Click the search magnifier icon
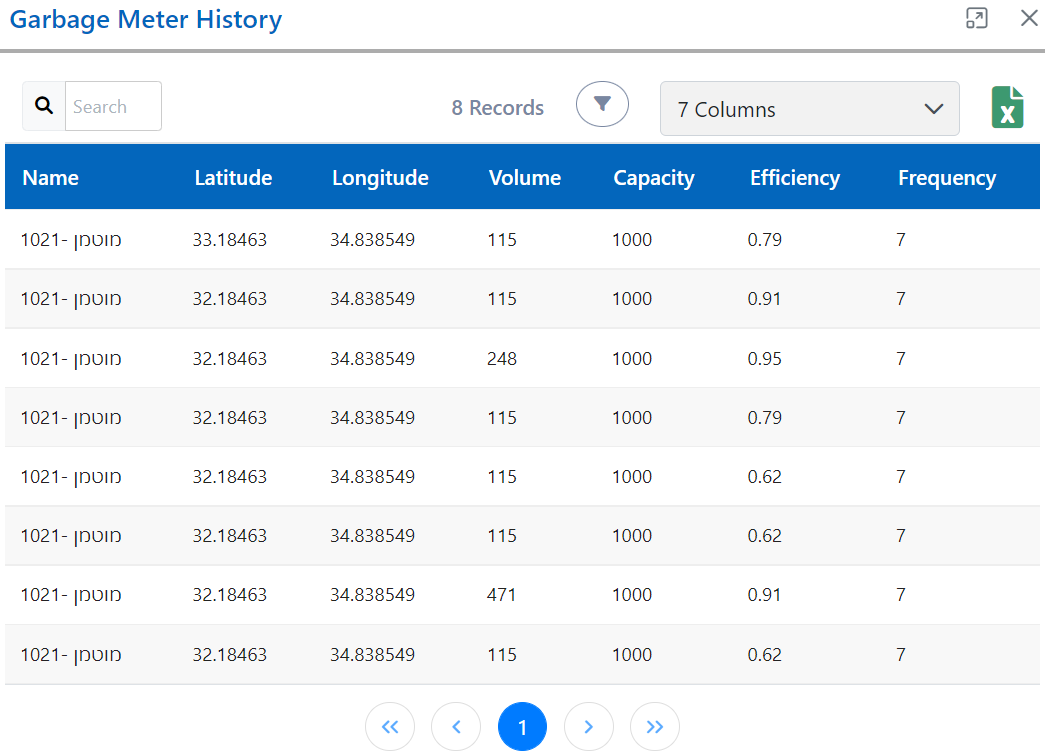 pyautogui.click(x=43, y=105)
